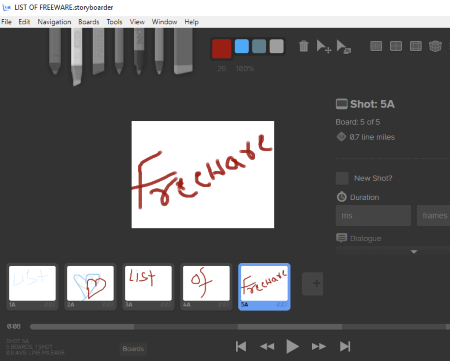Click the Dialogue speech bubble icon

pos(341,238)
